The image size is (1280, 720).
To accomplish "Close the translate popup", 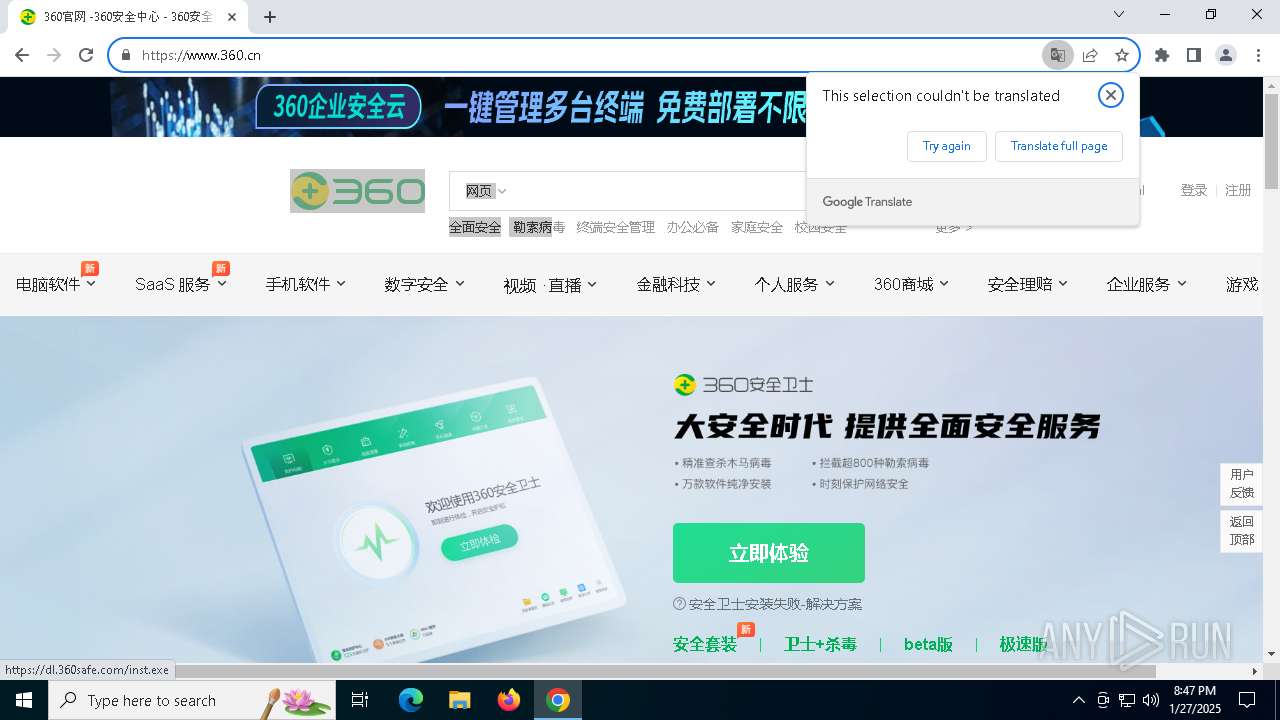I will tap(1110, 95).
